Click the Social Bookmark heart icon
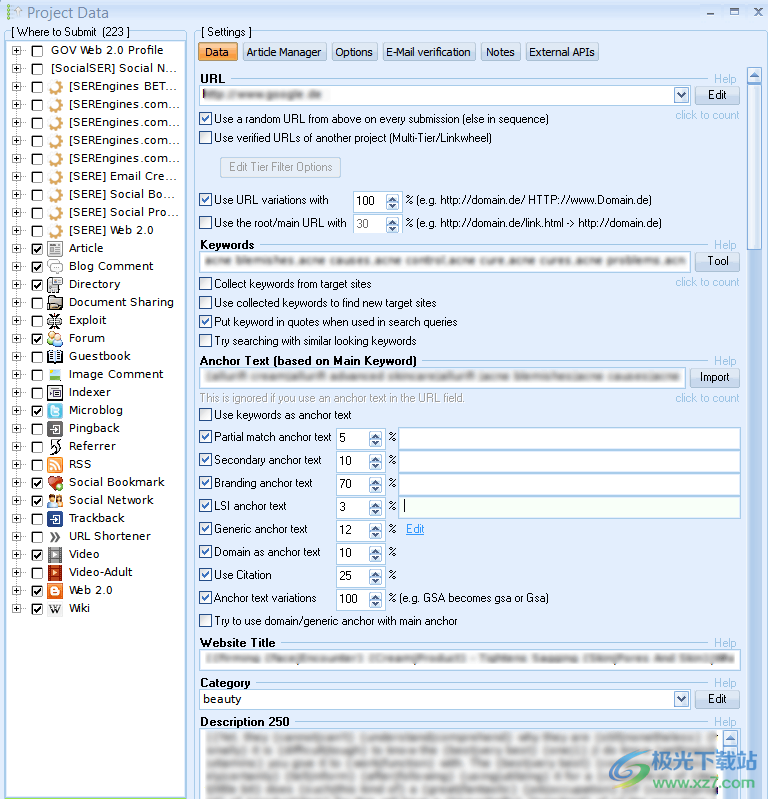This screenshot has width=768, height=799. pyautogui.click(x=55, y=483)
